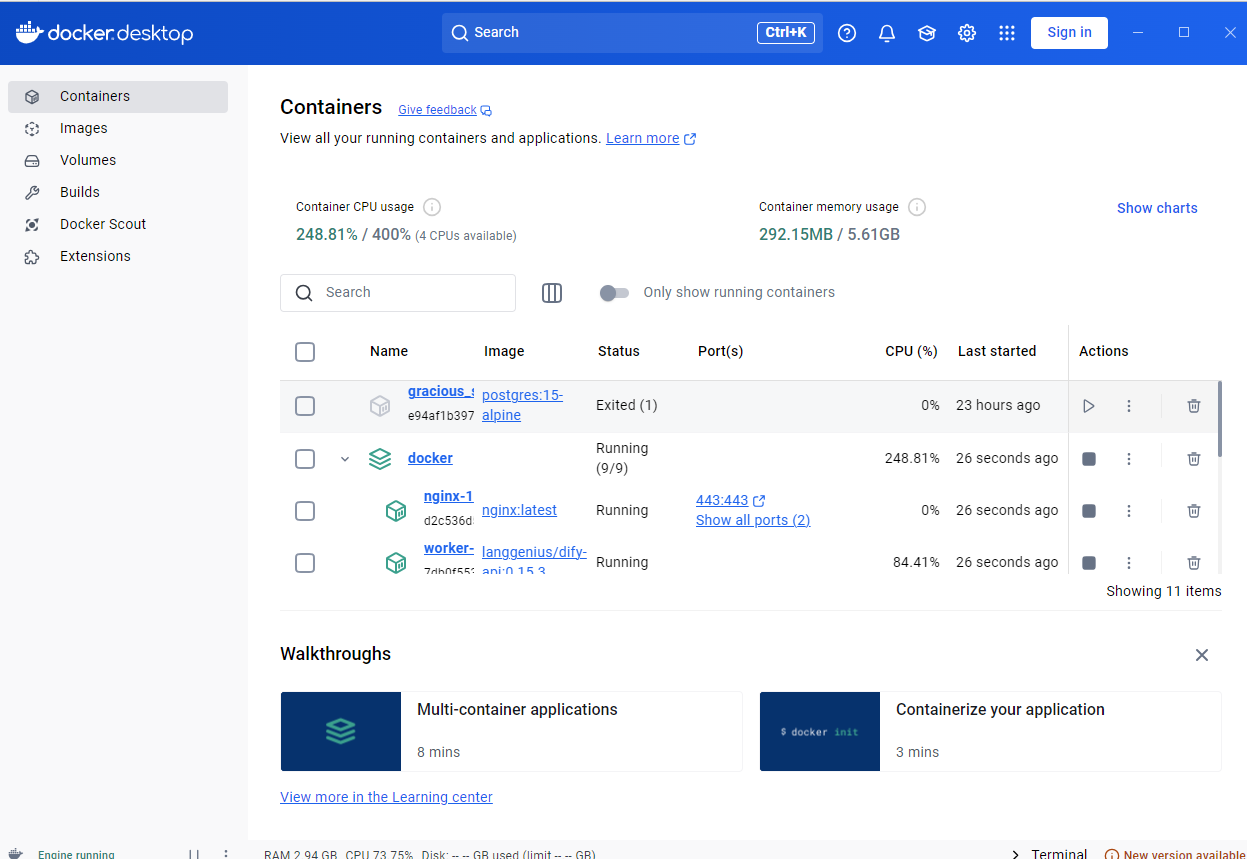Viewport: 1247px width, 859px height.
Task: Click the global Search bar in header
Action: [x=632, y=33]
